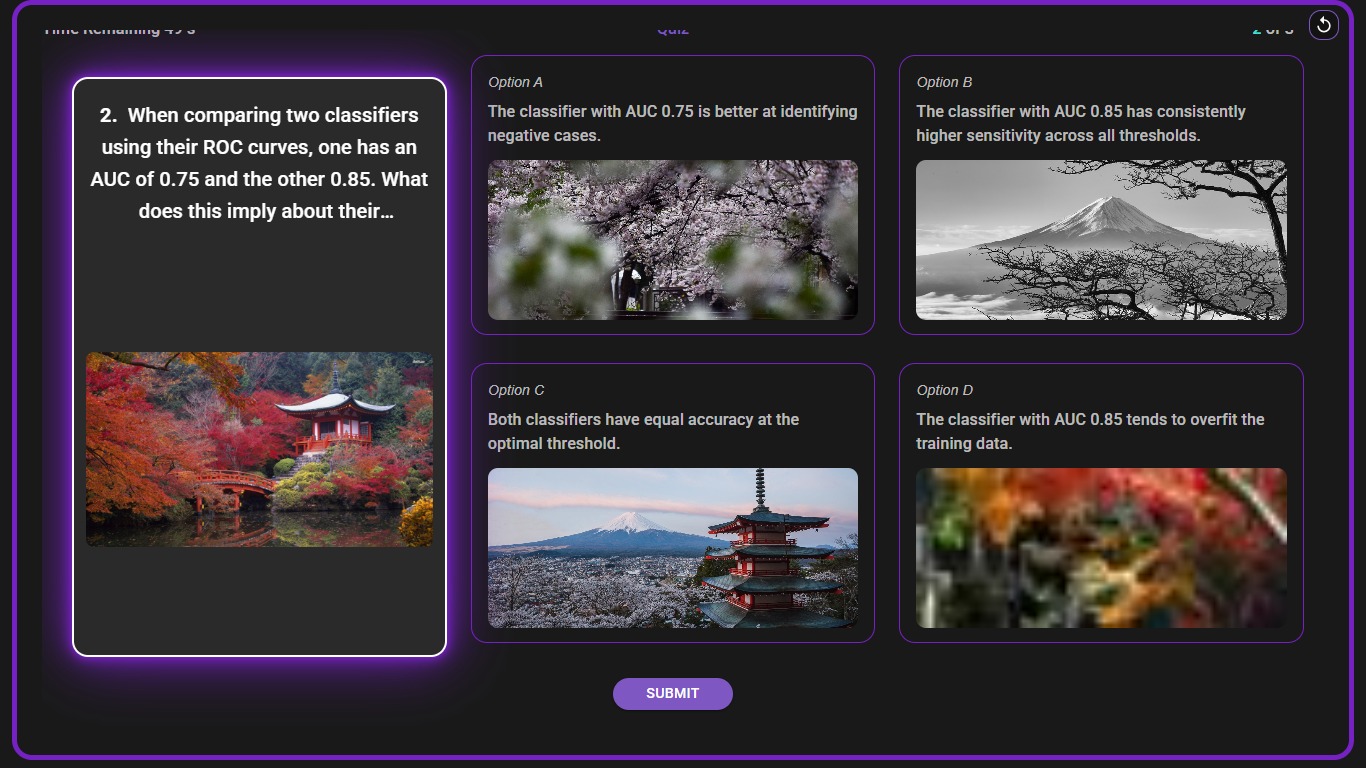Click Option B answer text about sensitivity
1366x768 pixels.
pyautogui.click(x=1080, y=123)
